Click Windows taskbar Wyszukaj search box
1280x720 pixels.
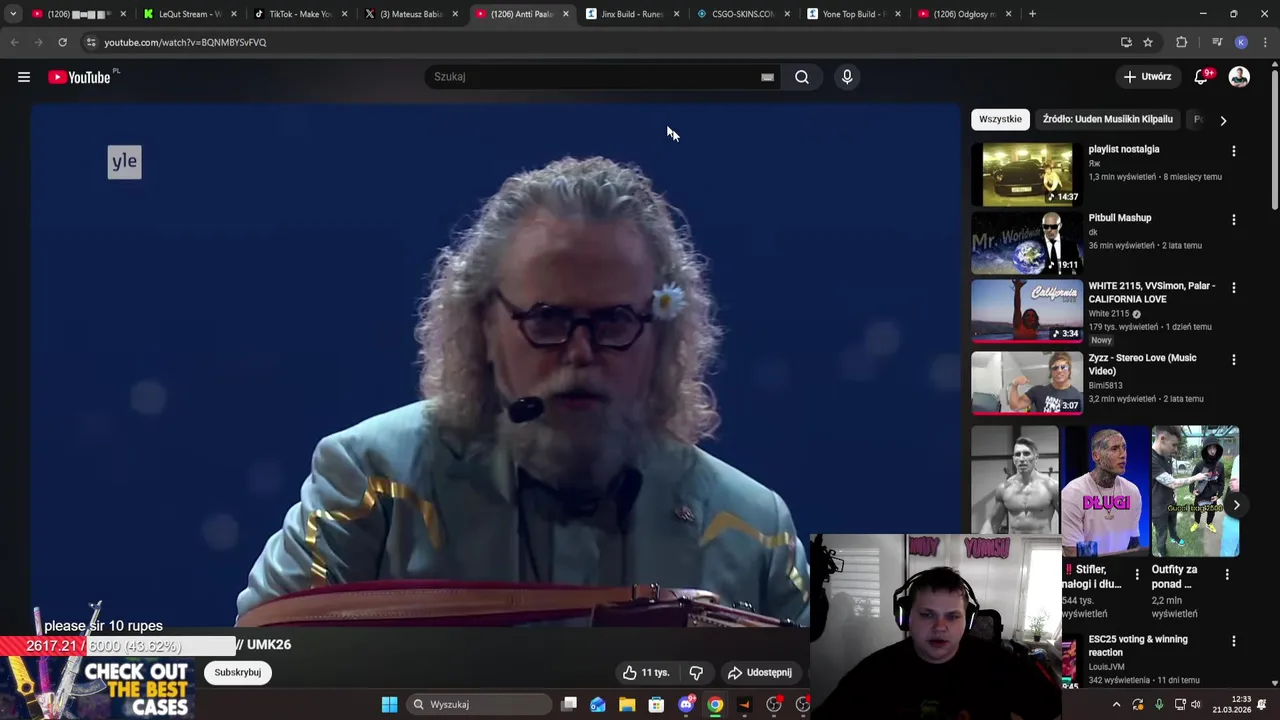click(479, 705)
